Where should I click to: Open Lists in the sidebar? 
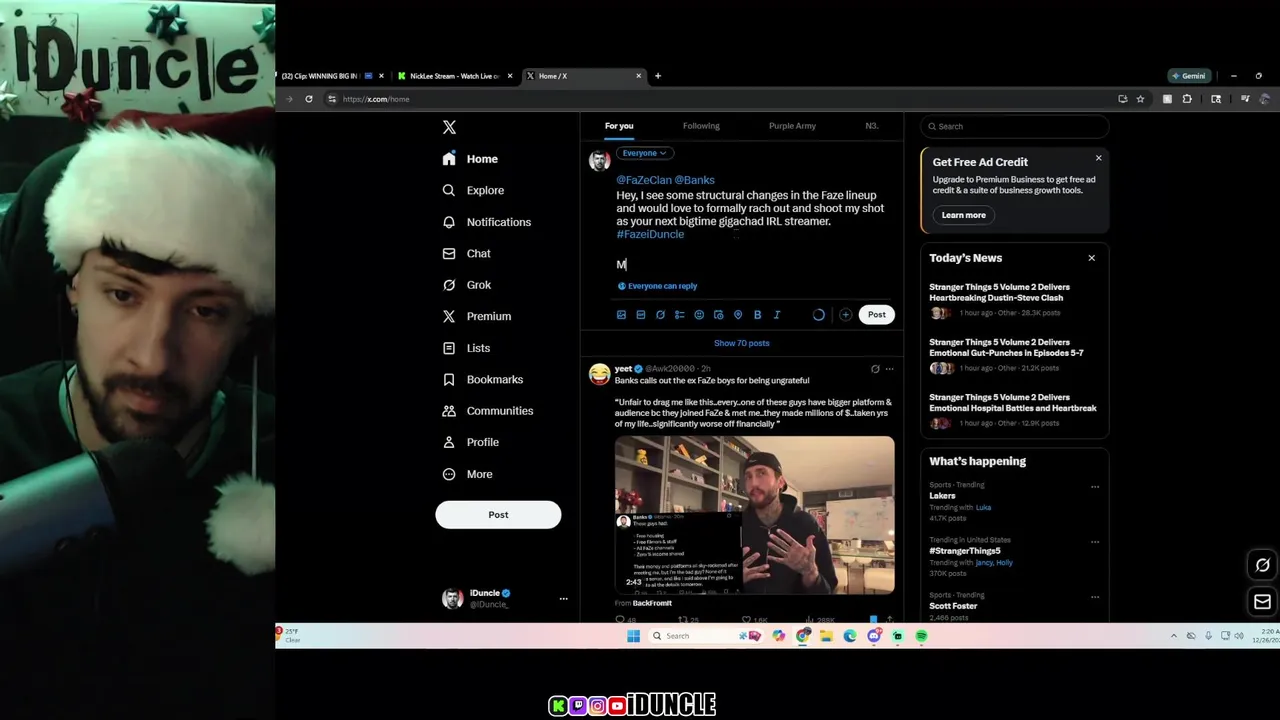[x=466, y=348]
